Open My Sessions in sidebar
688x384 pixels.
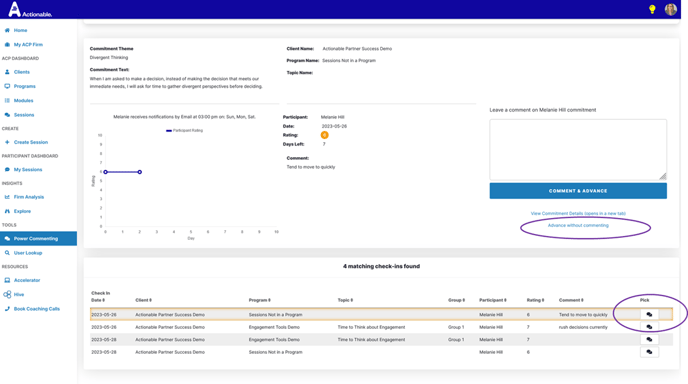[x=28, y=169]
